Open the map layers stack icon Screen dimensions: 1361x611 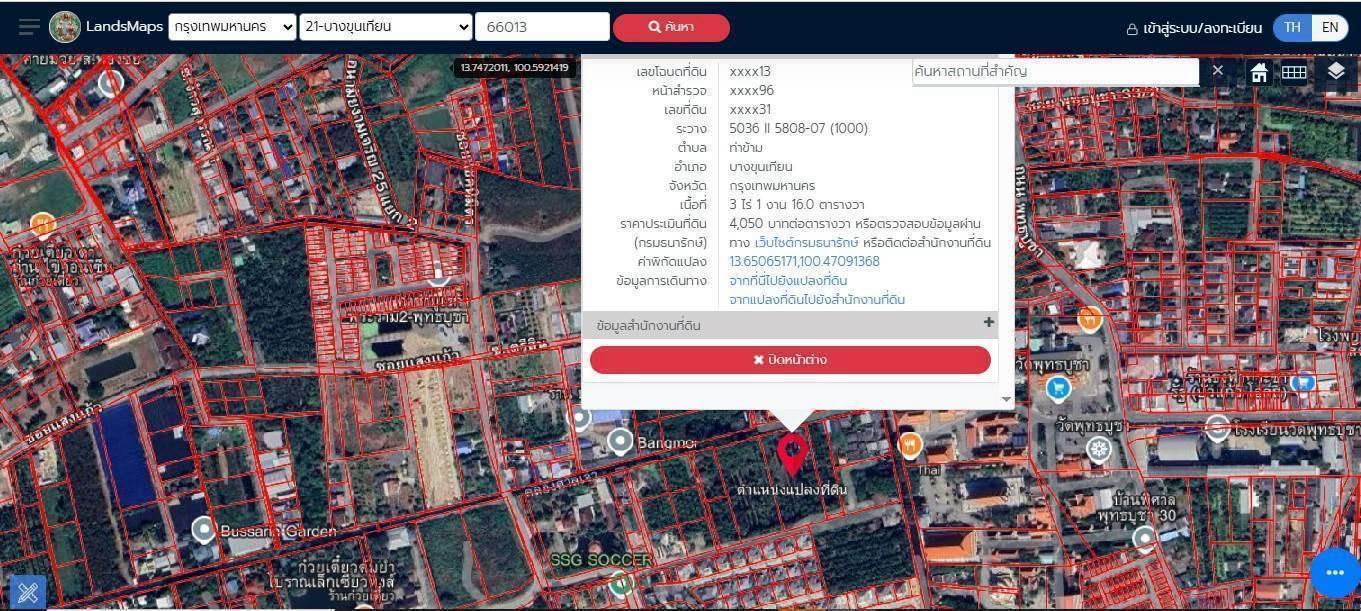(1336, 71)
